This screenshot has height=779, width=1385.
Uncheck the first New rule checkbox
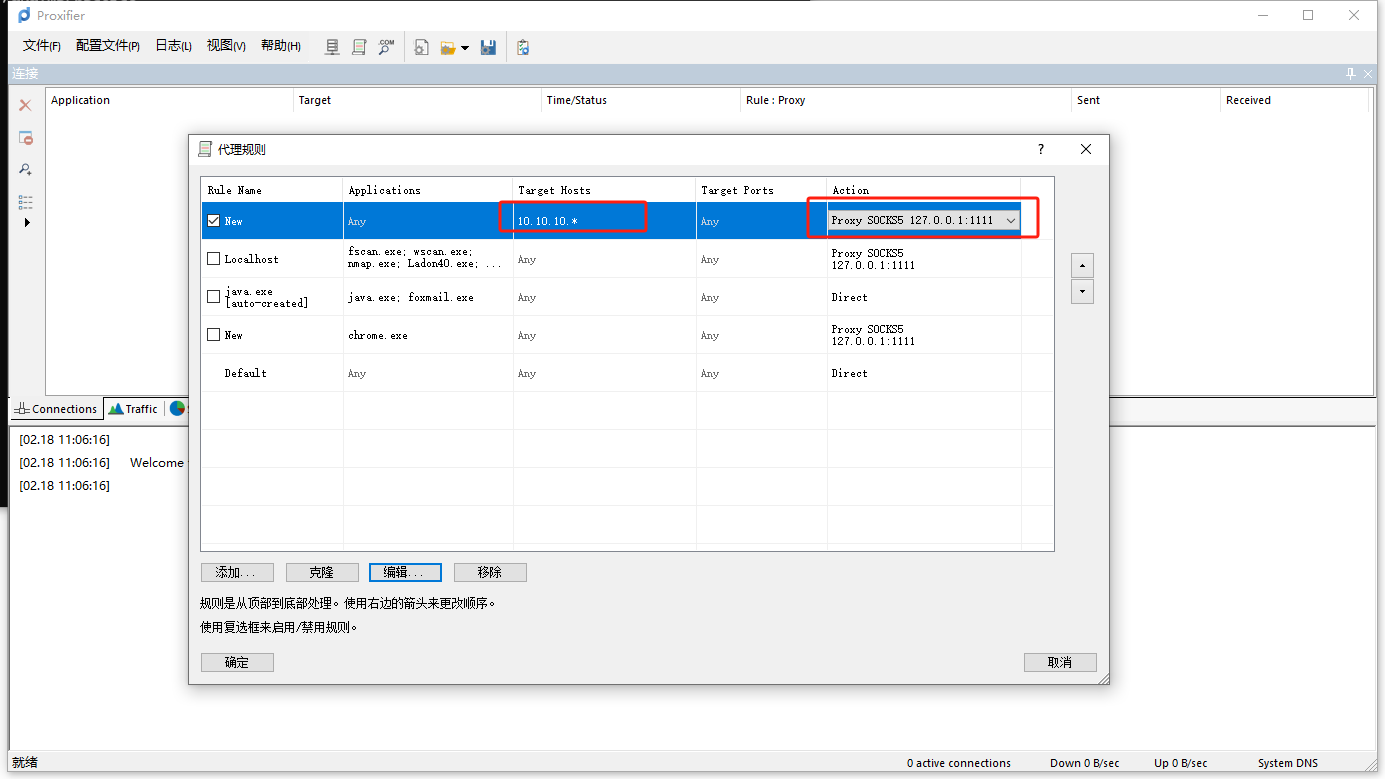[213, 221]
